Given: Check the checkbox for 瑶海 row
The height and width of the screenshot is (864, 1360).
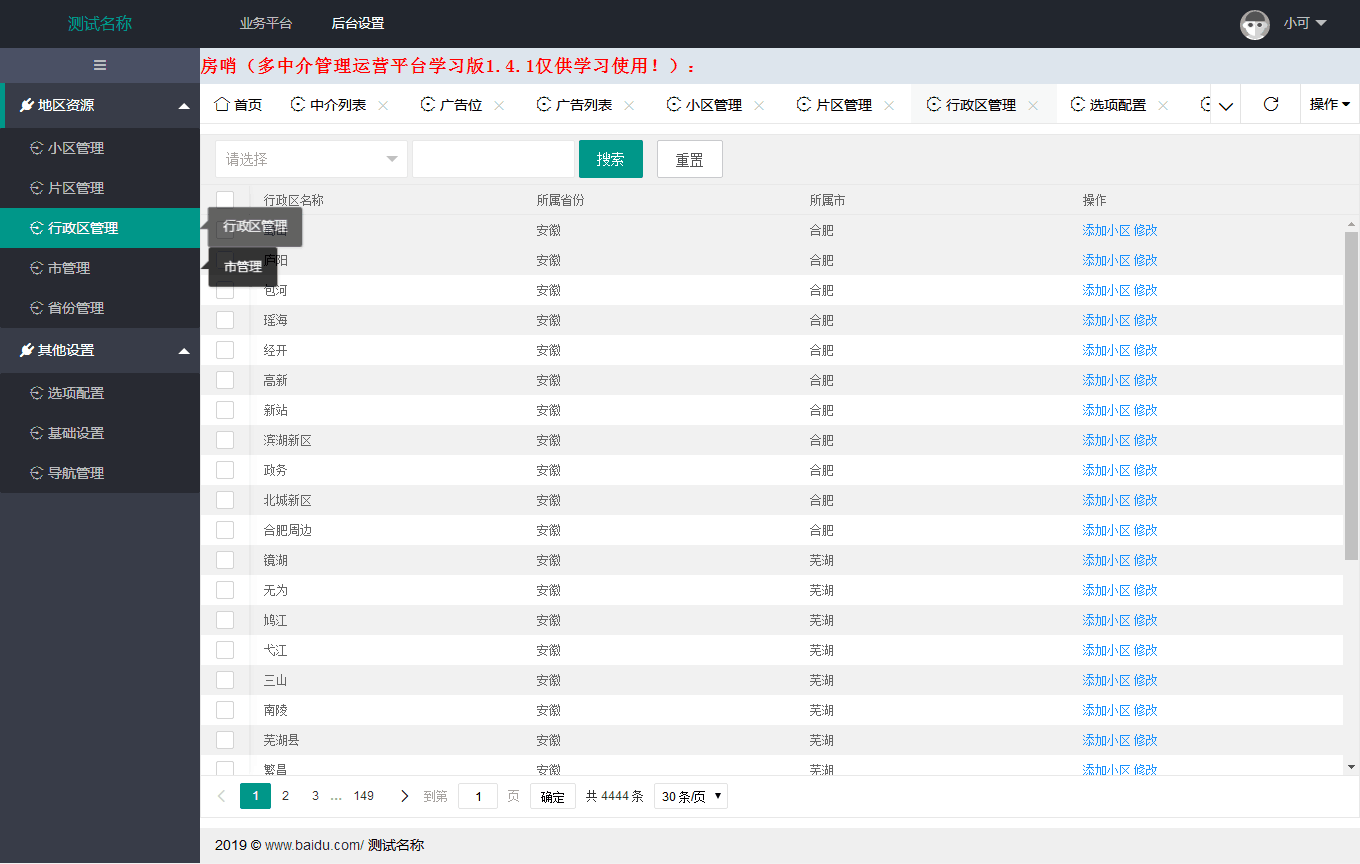Looking at the screenshot, I should (225, 320).
